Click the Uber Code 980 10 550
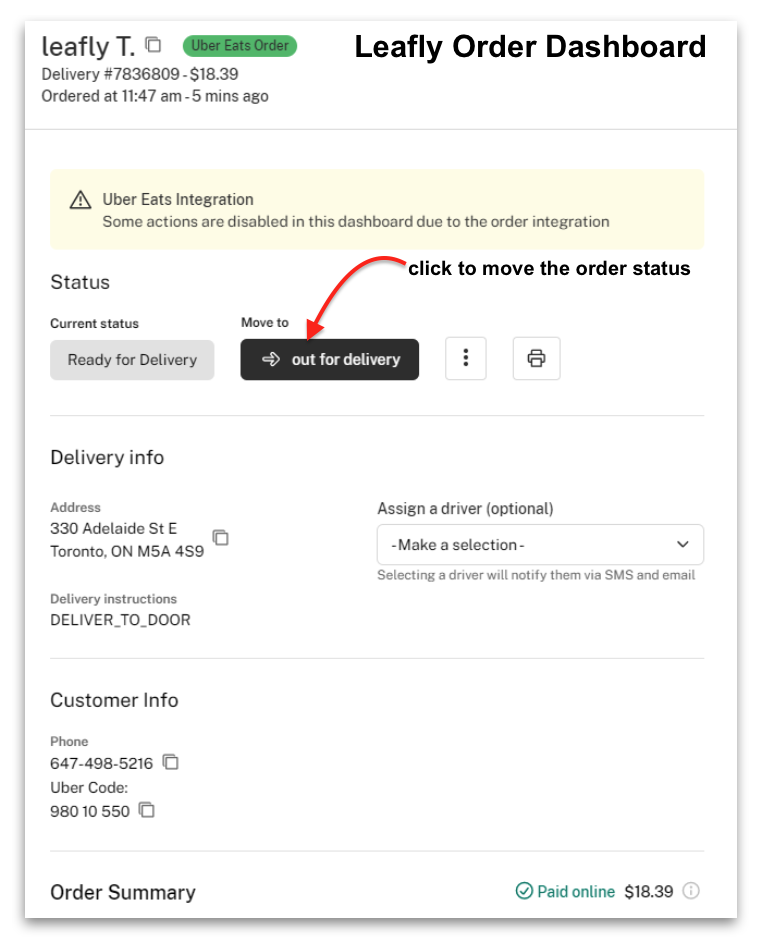 coord(90,811)
